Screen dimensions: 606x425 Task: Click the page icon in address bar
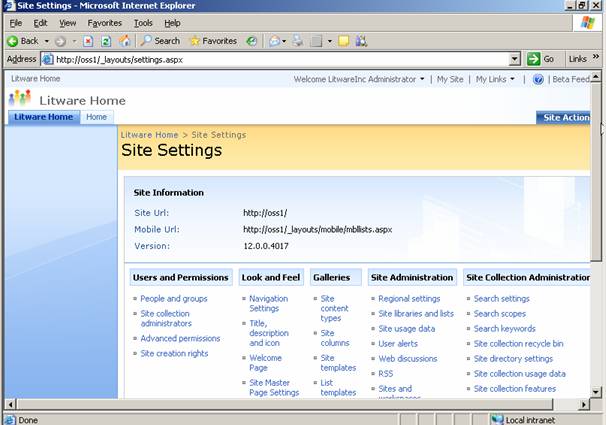(48, 59)
